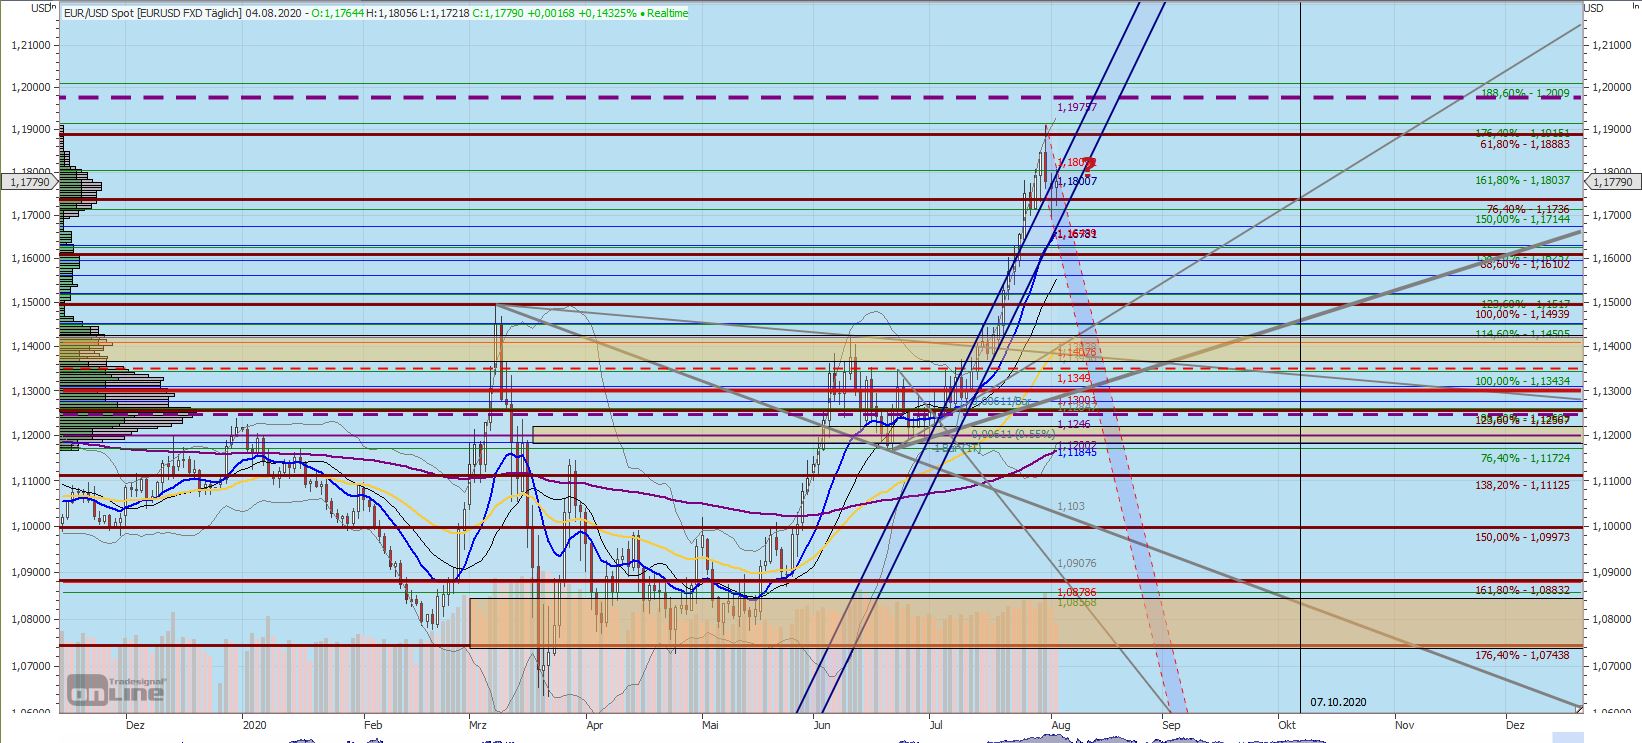Click the high value 'H:1,18056'
Viewport: 1642px width, 743px height.
pos(390,13)
